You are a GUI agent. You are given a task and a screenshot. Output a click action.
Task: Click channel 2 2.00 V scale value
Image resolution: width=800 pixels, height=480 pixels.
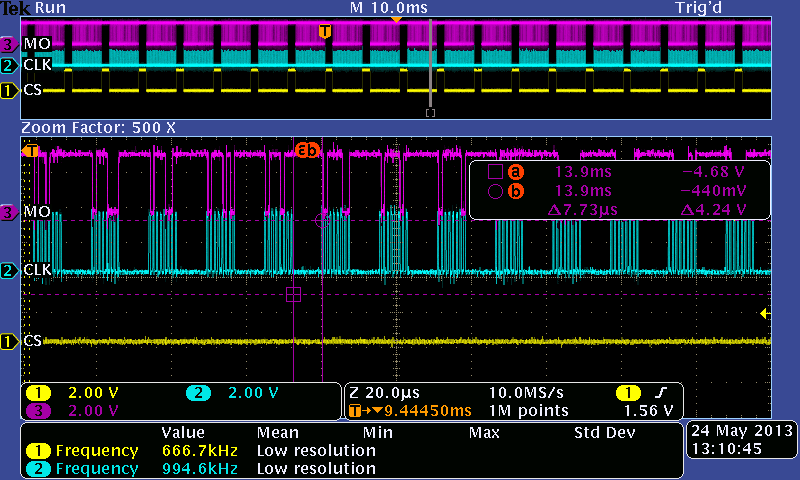[x=253, y=393]
